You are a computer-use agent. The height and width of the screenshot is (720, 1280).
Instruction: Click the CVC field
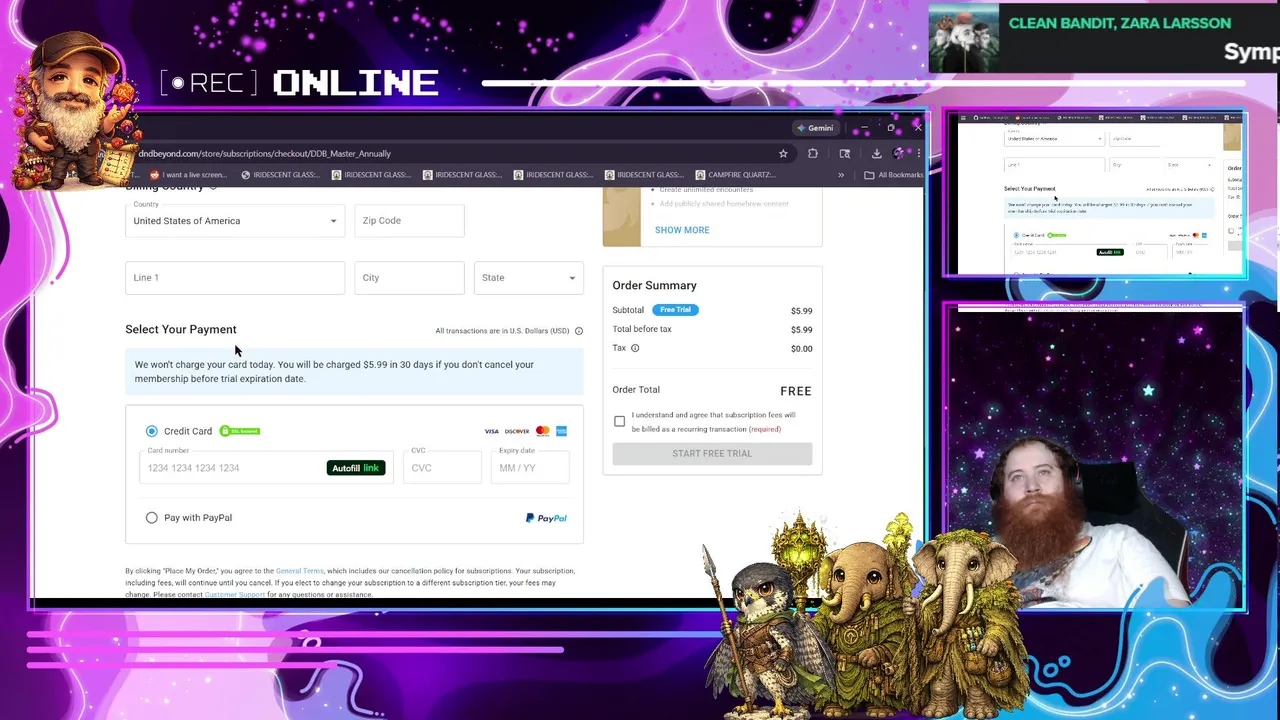point(442,467)
